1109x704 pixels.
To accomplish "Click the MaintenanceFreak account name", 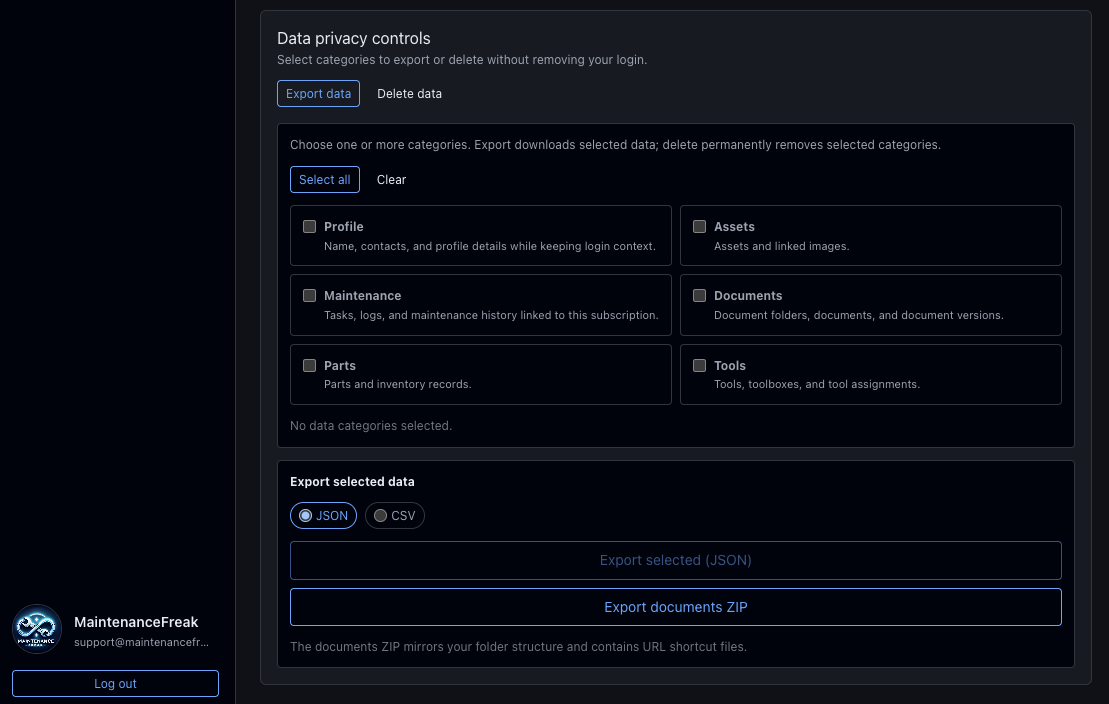I will [136, 622].
